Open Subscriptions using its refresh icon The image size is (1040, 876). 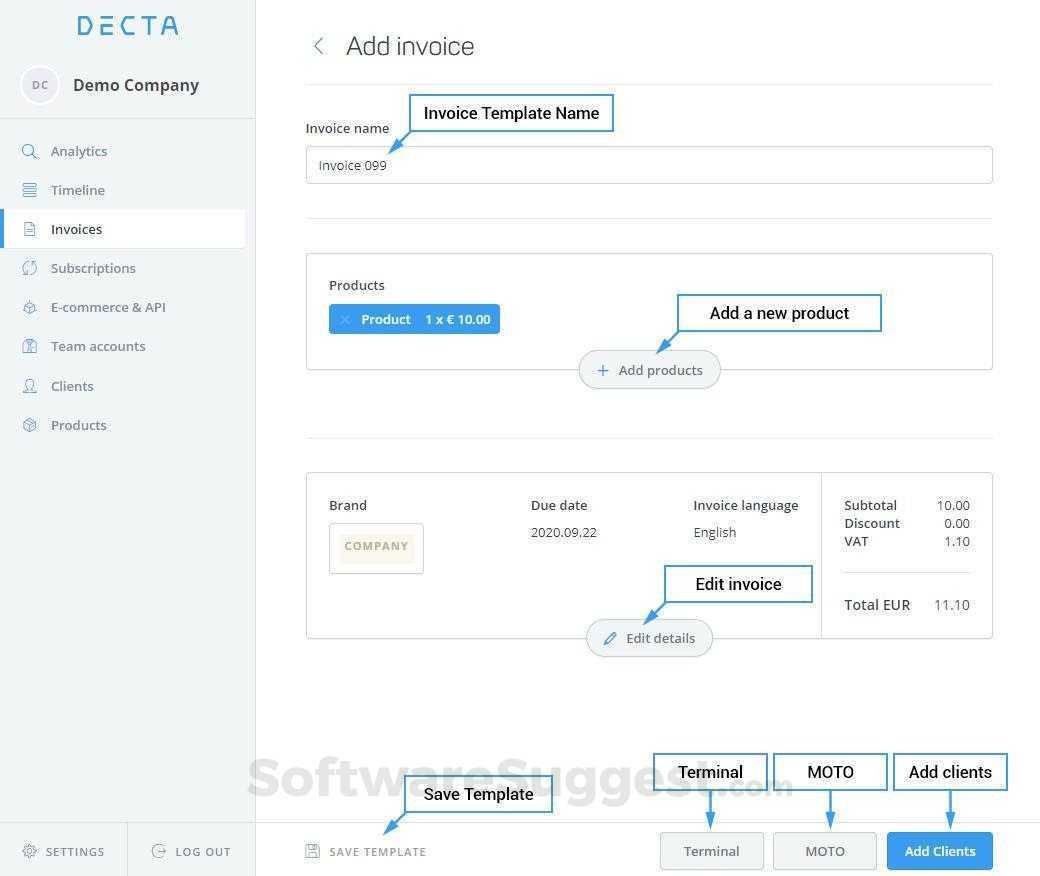(x=30, y=268)
